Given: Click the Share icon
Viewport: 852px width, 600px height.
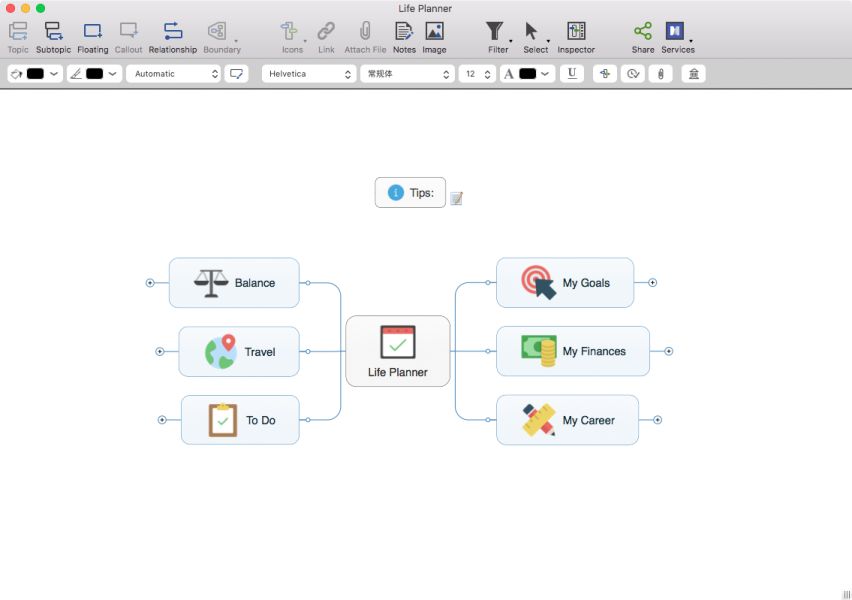Looking at the screenshot, I should 643,31.
